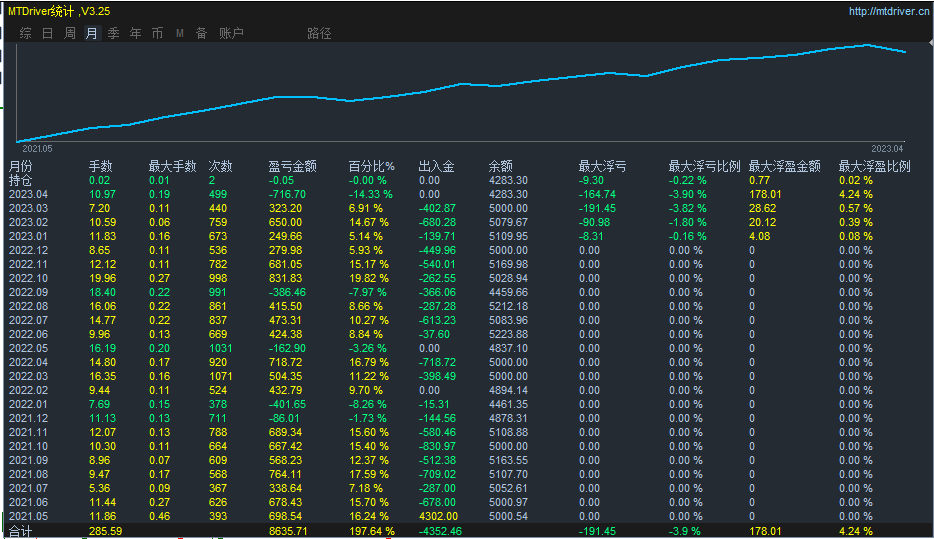The height and width of the screenshot is (539, 934).
Task: Select the 2023.01 month row
Action: coord(29,236)
